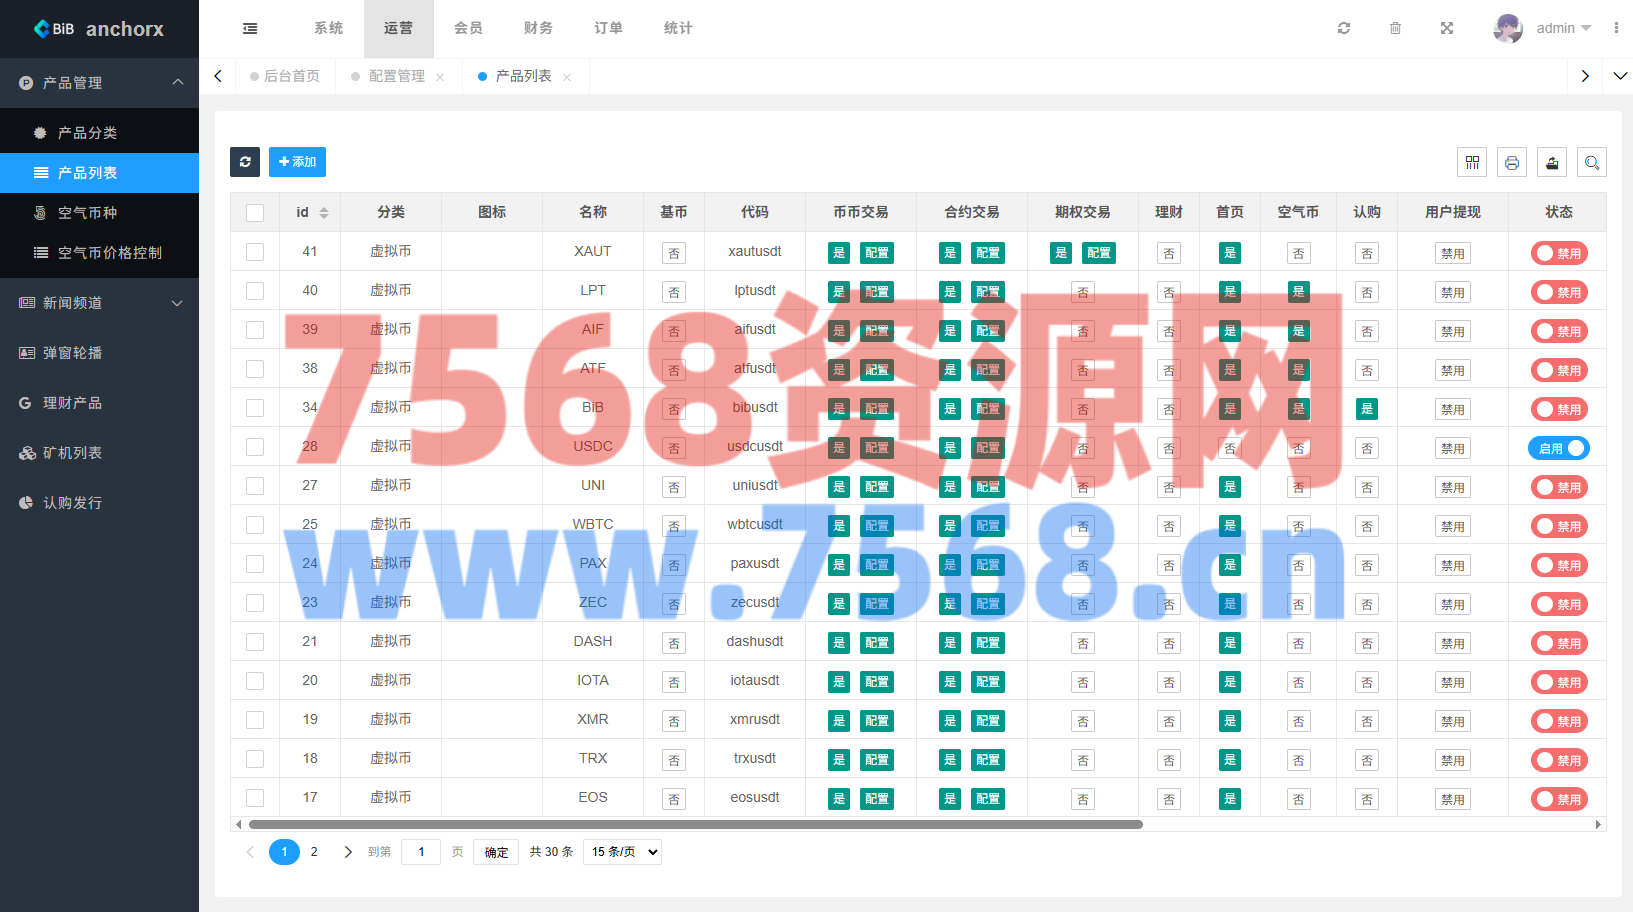Viewport: 1633px width, 912px height.
Task: Switch to the 后台首页 tab
Action: pos(291,76)
